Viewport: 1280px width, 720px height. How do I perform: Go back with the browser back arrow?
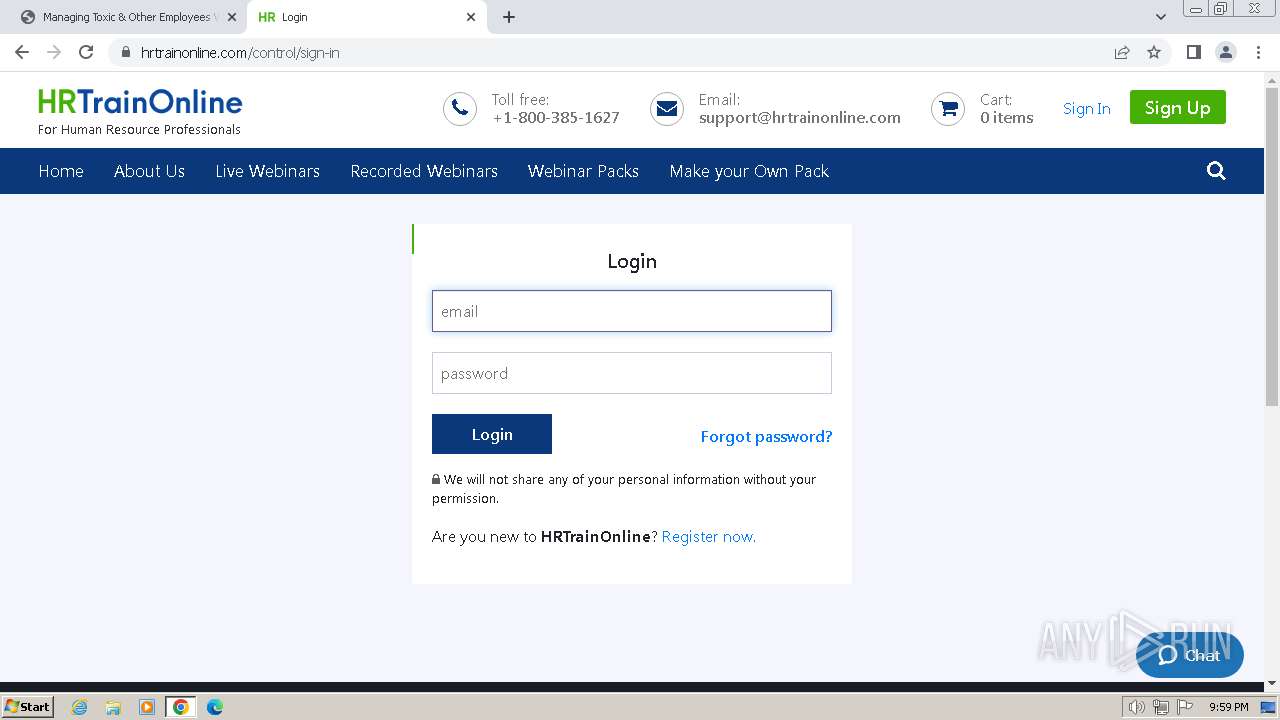tap(22, 52)
